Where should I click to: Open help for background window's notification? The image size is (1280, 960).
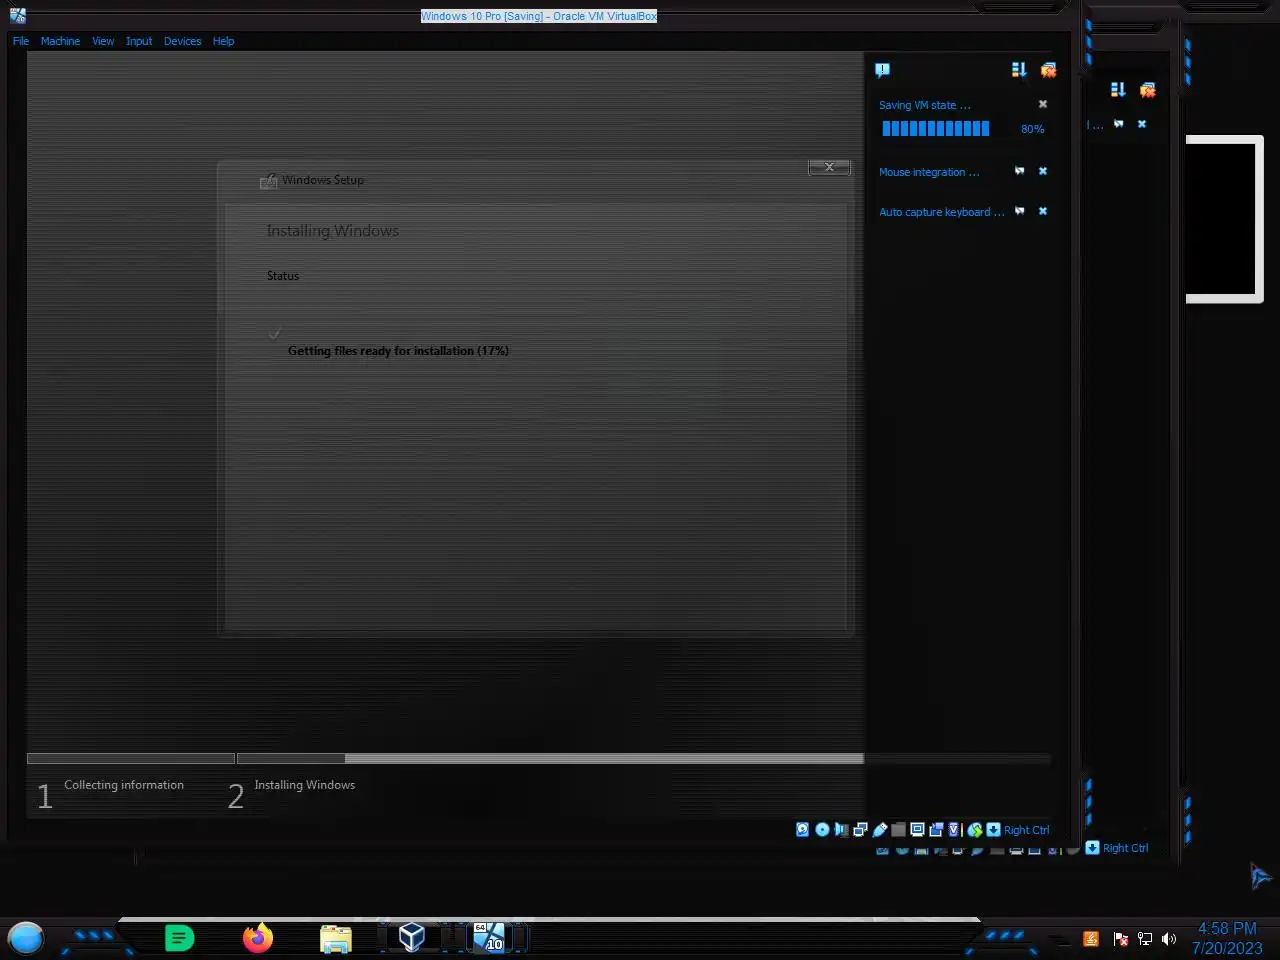pyautogui.click(x=1118, y=124)
